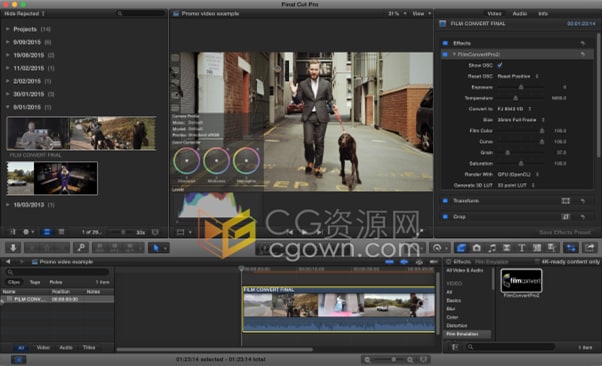Viewport: 602px width, 366px height.
Task: Adjust the Exposure slider handle
Action: point(521,87)
